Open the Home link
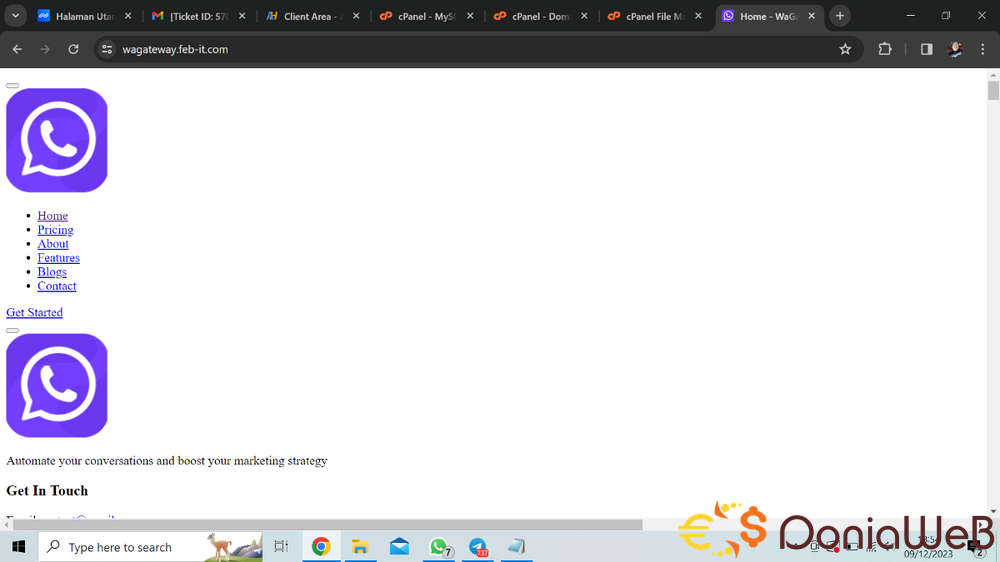The image size is (1000, 562). coord(52,216)
